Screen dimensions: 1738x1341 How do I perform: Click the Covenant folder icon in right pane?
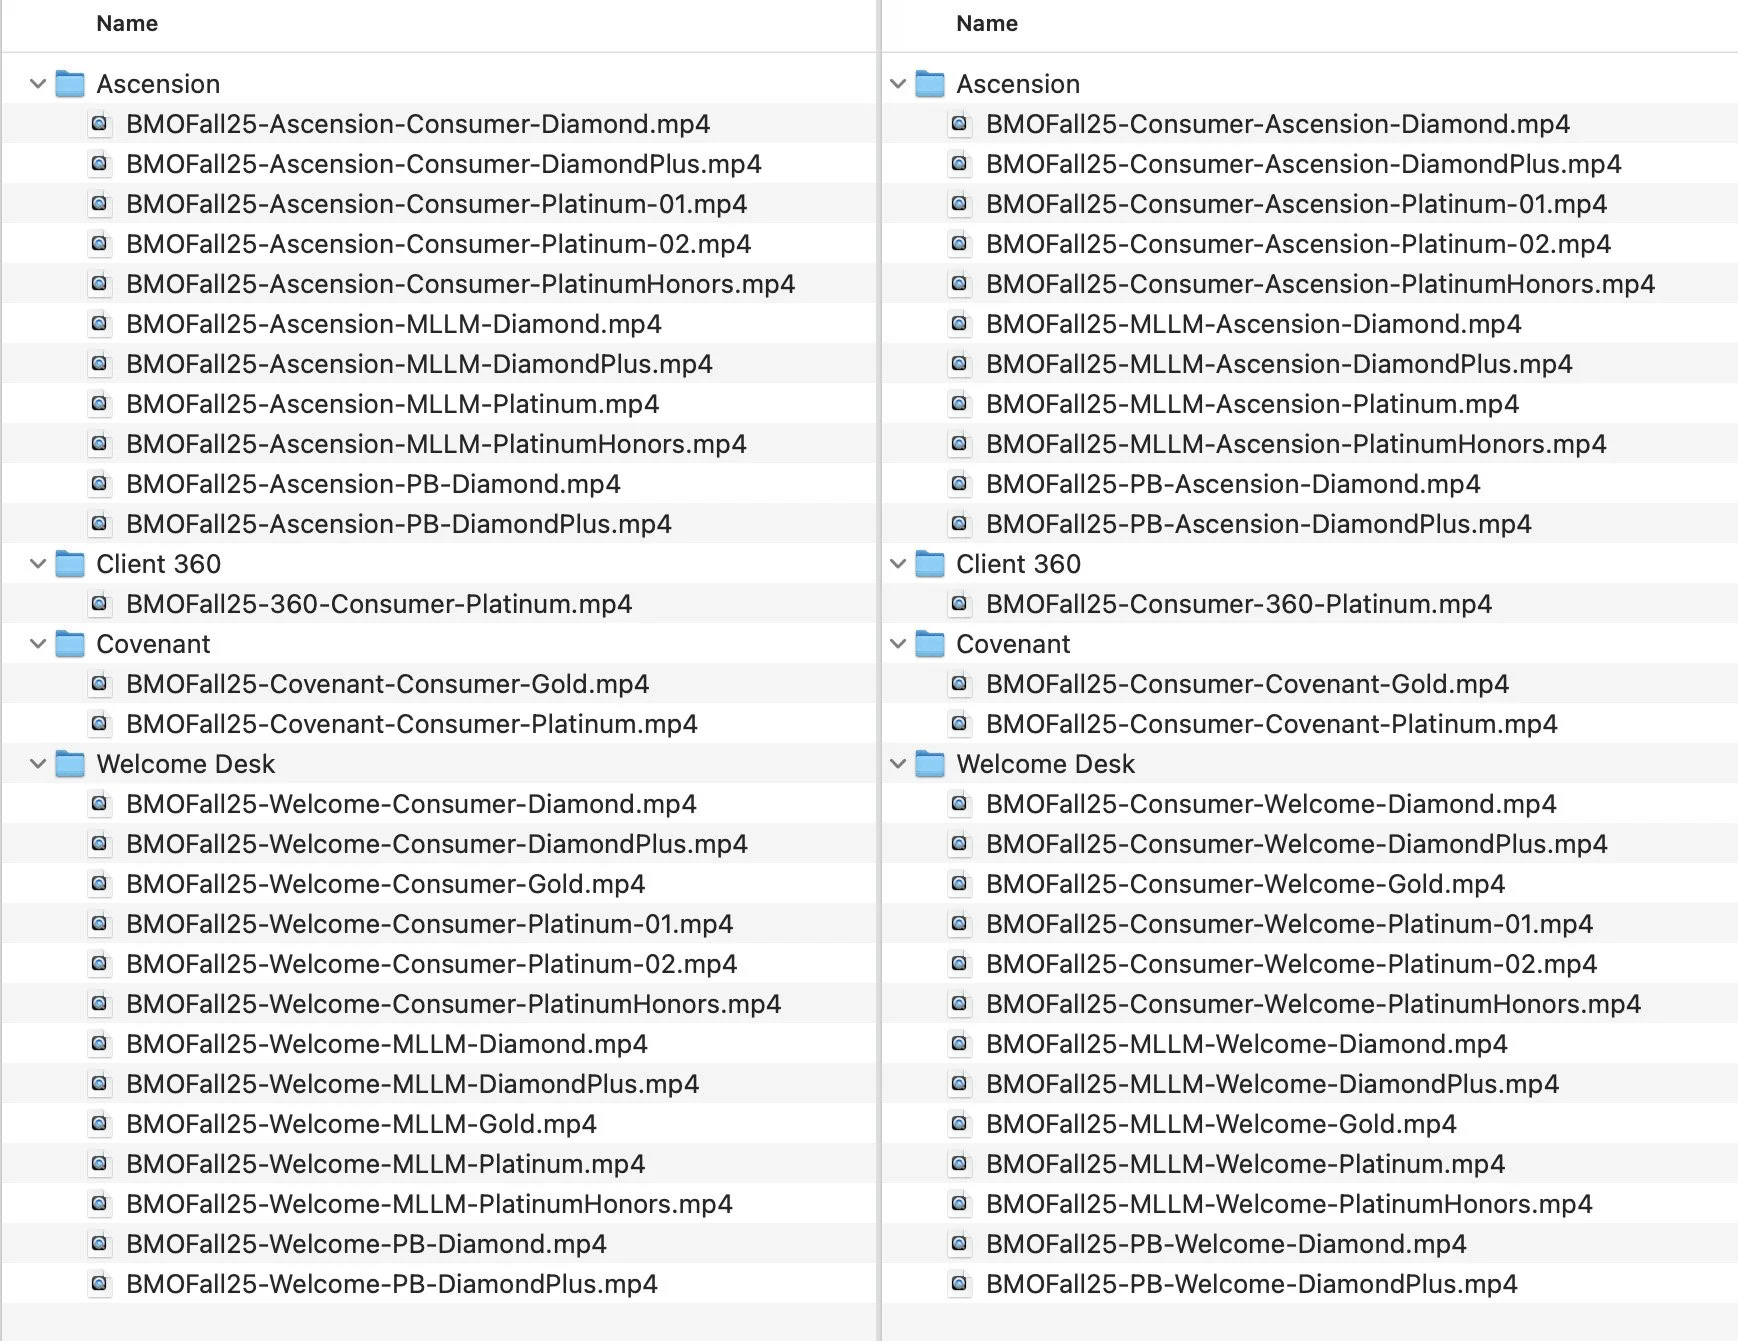[930, 643]
